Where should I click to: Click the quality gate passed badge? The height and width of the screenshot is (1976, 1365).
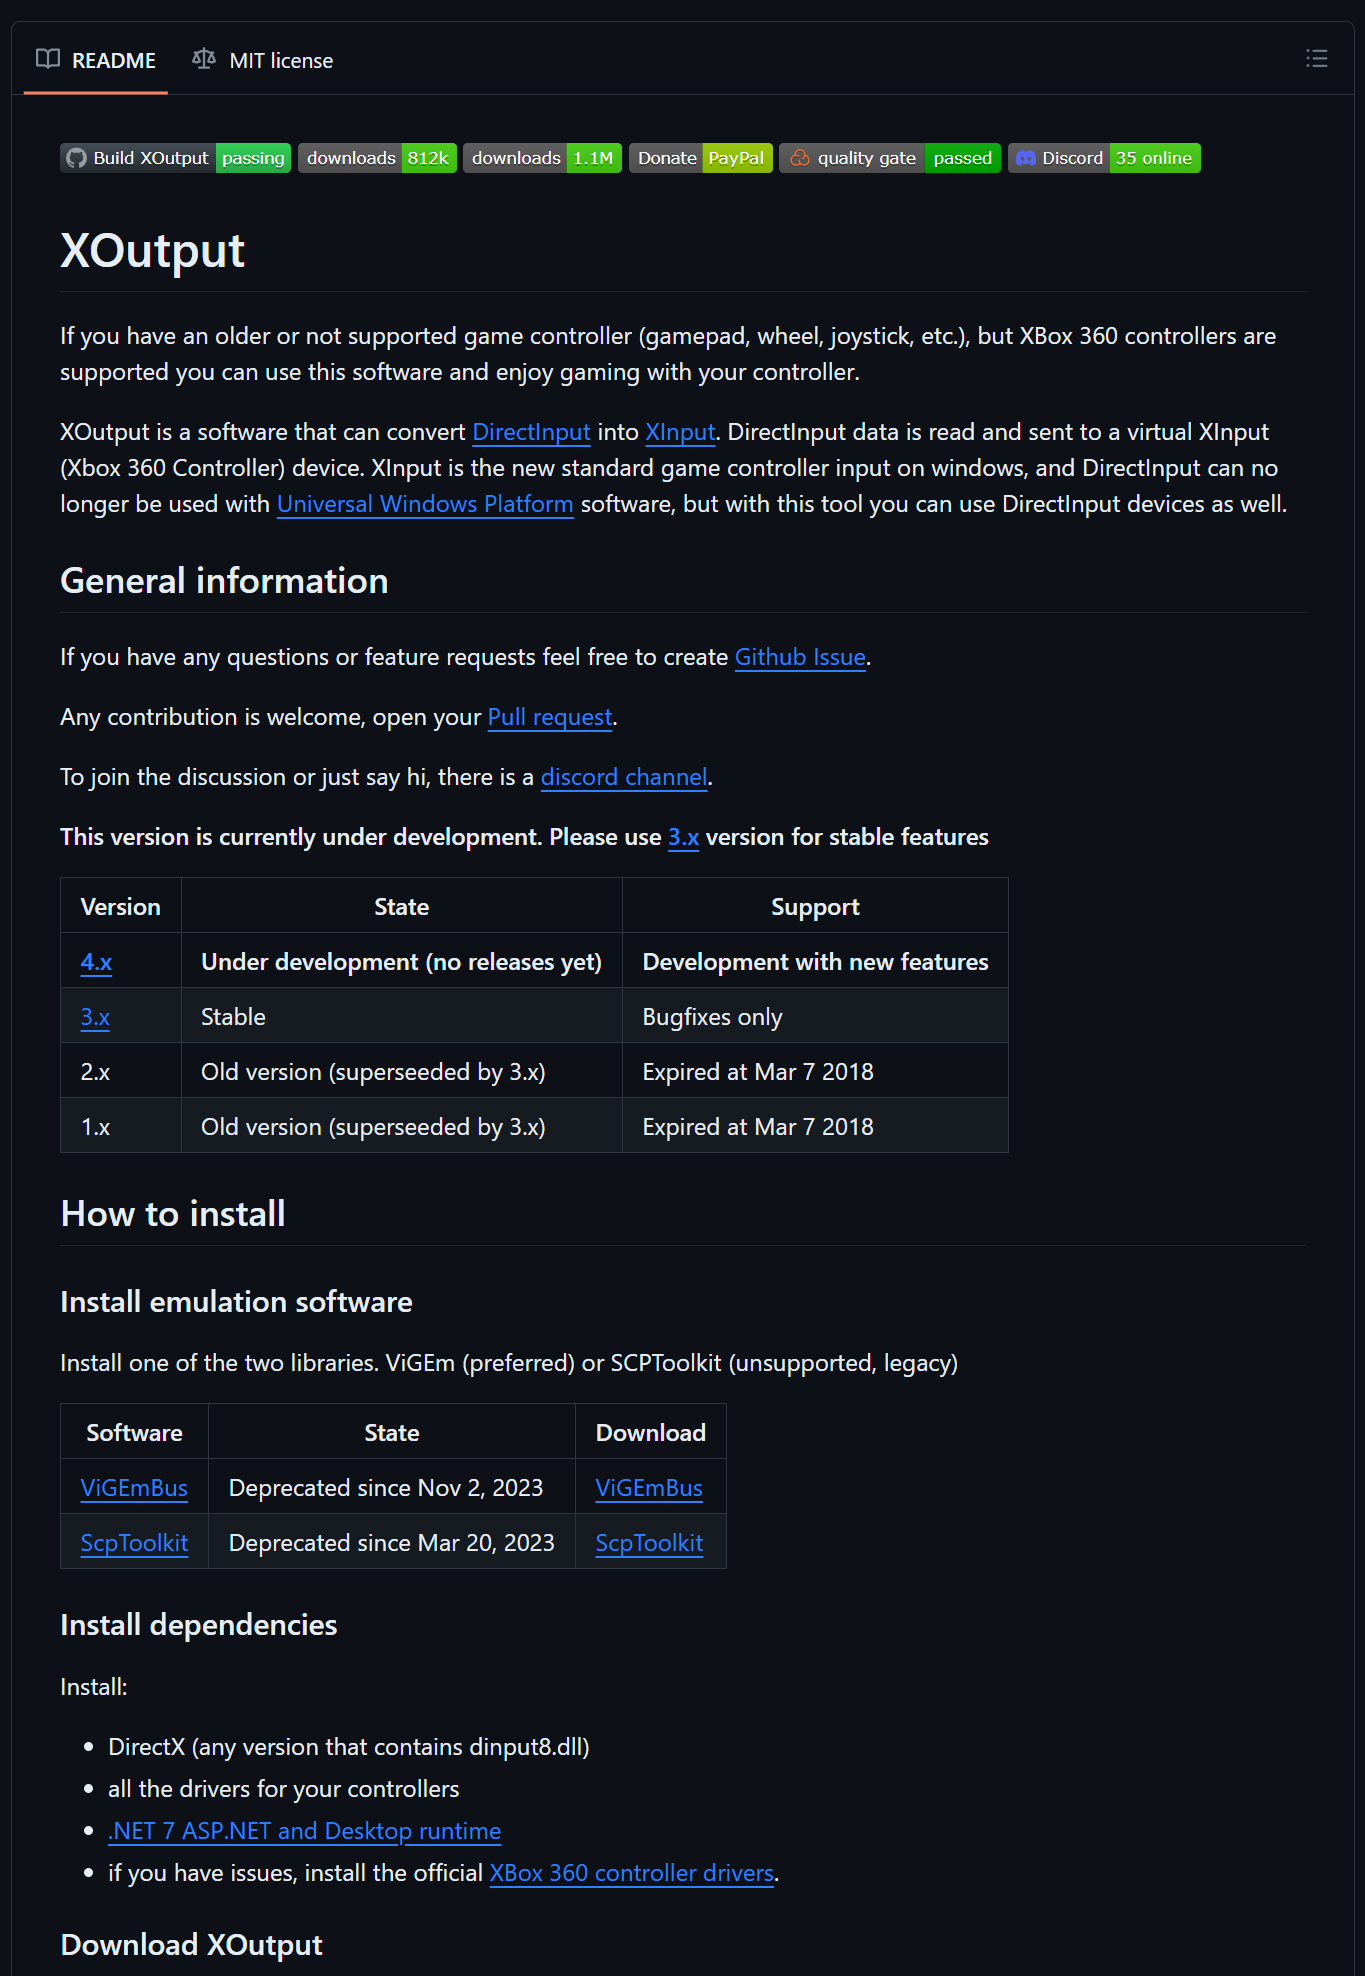[889, 158]
